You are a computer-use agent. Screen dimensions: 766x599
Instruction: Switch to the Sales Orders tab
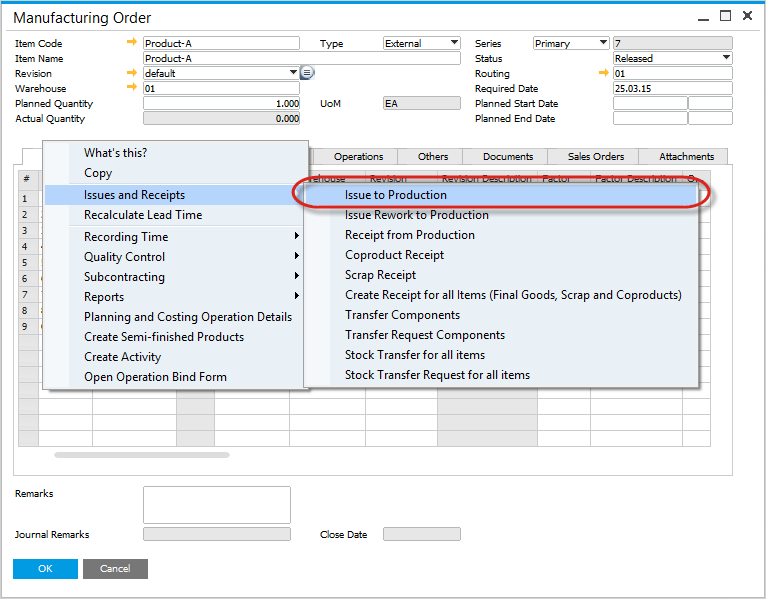point(596,156)
